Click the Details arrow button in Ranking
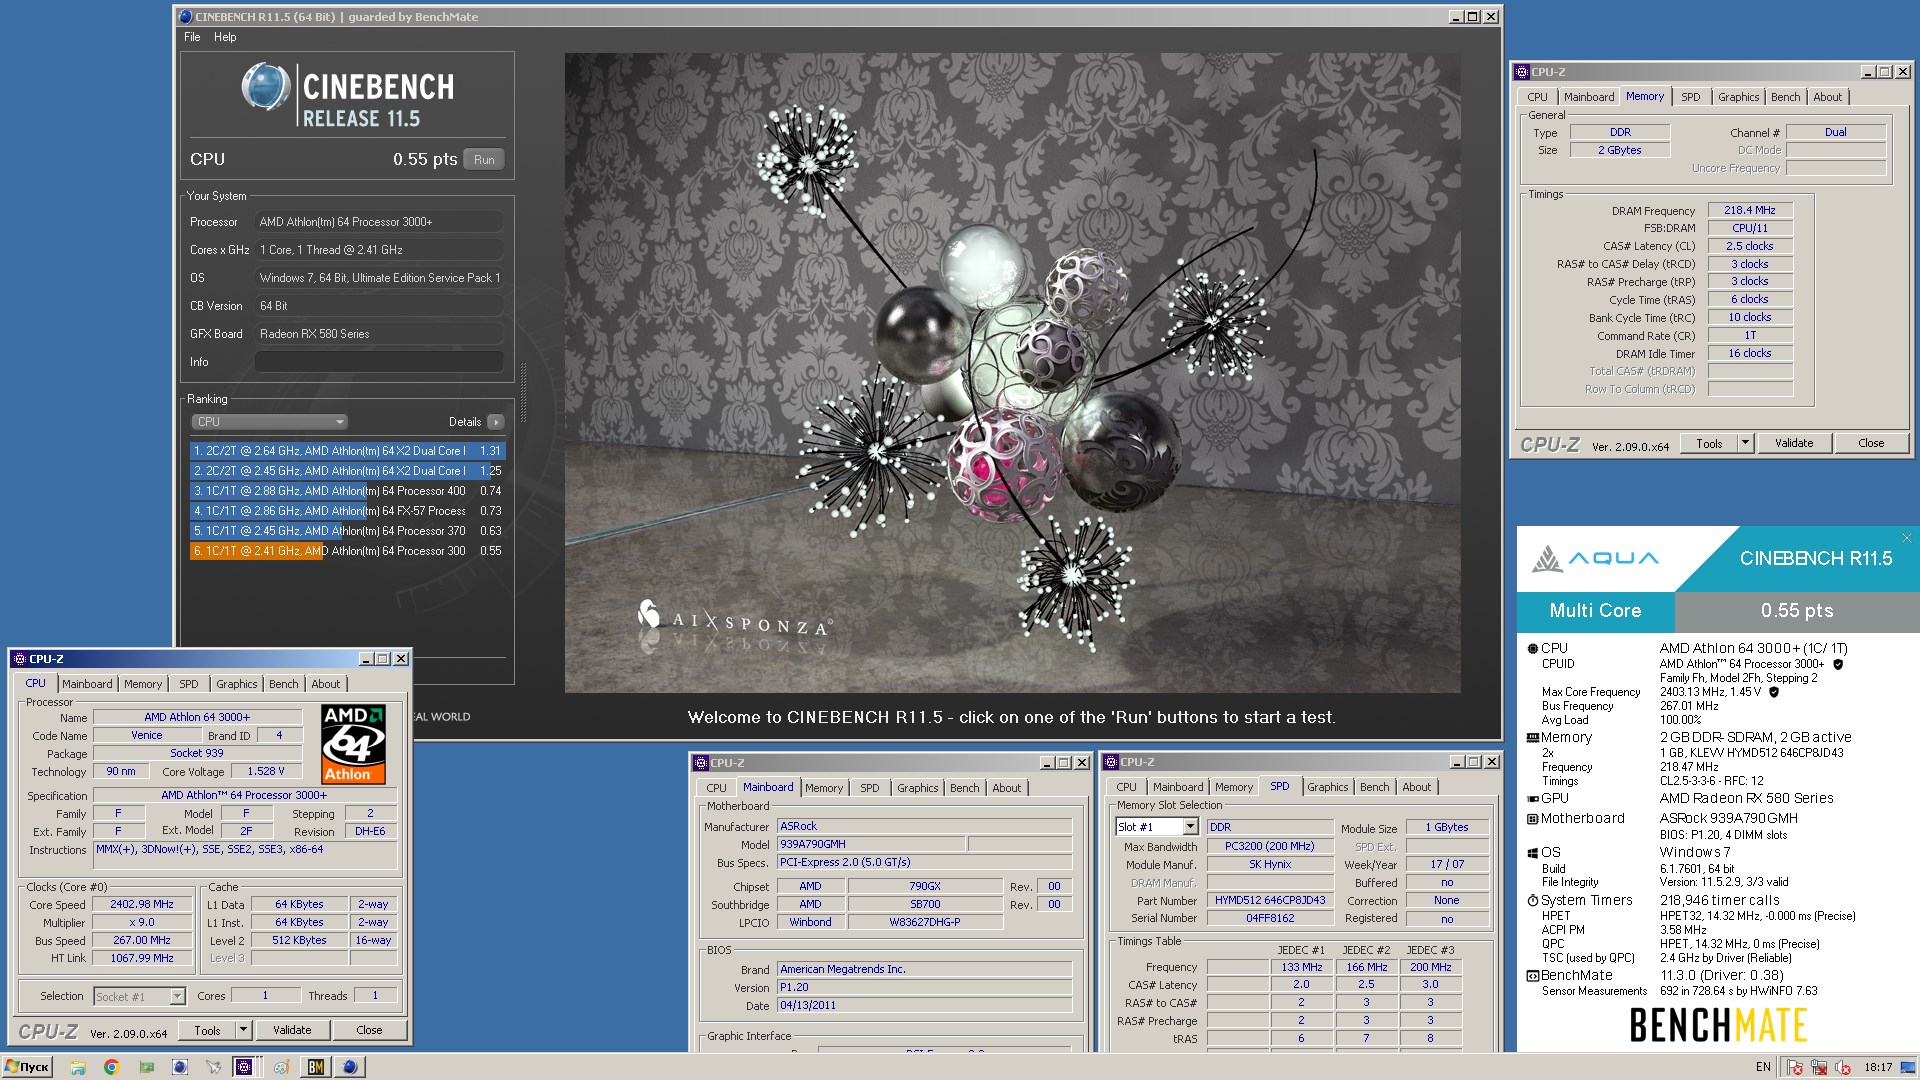The width and height of the screenshot is (1920, 1080). point(495,422)
